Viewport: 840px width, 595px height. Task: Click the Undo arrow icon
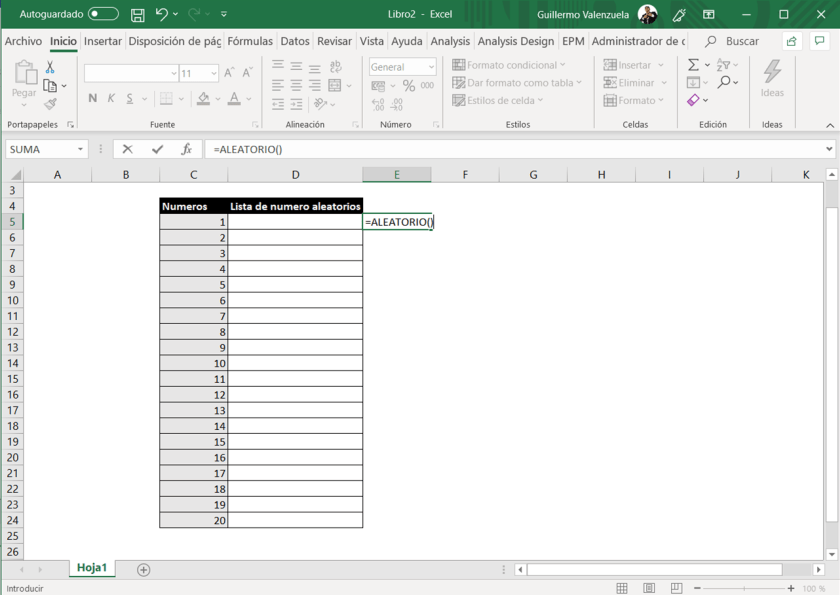tap(161, 15)
